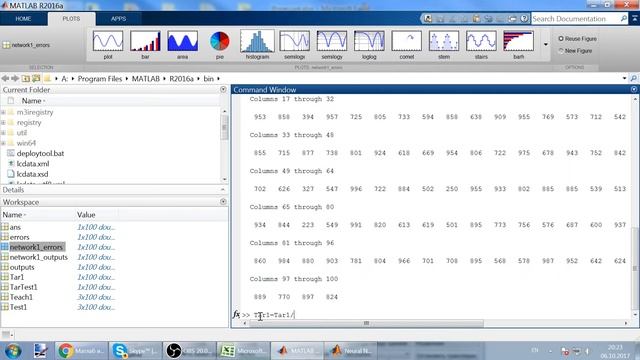The height and width of the screenshot is (360, 640).
Task: Choose the bar chart icon
Action: click(145, 45)
